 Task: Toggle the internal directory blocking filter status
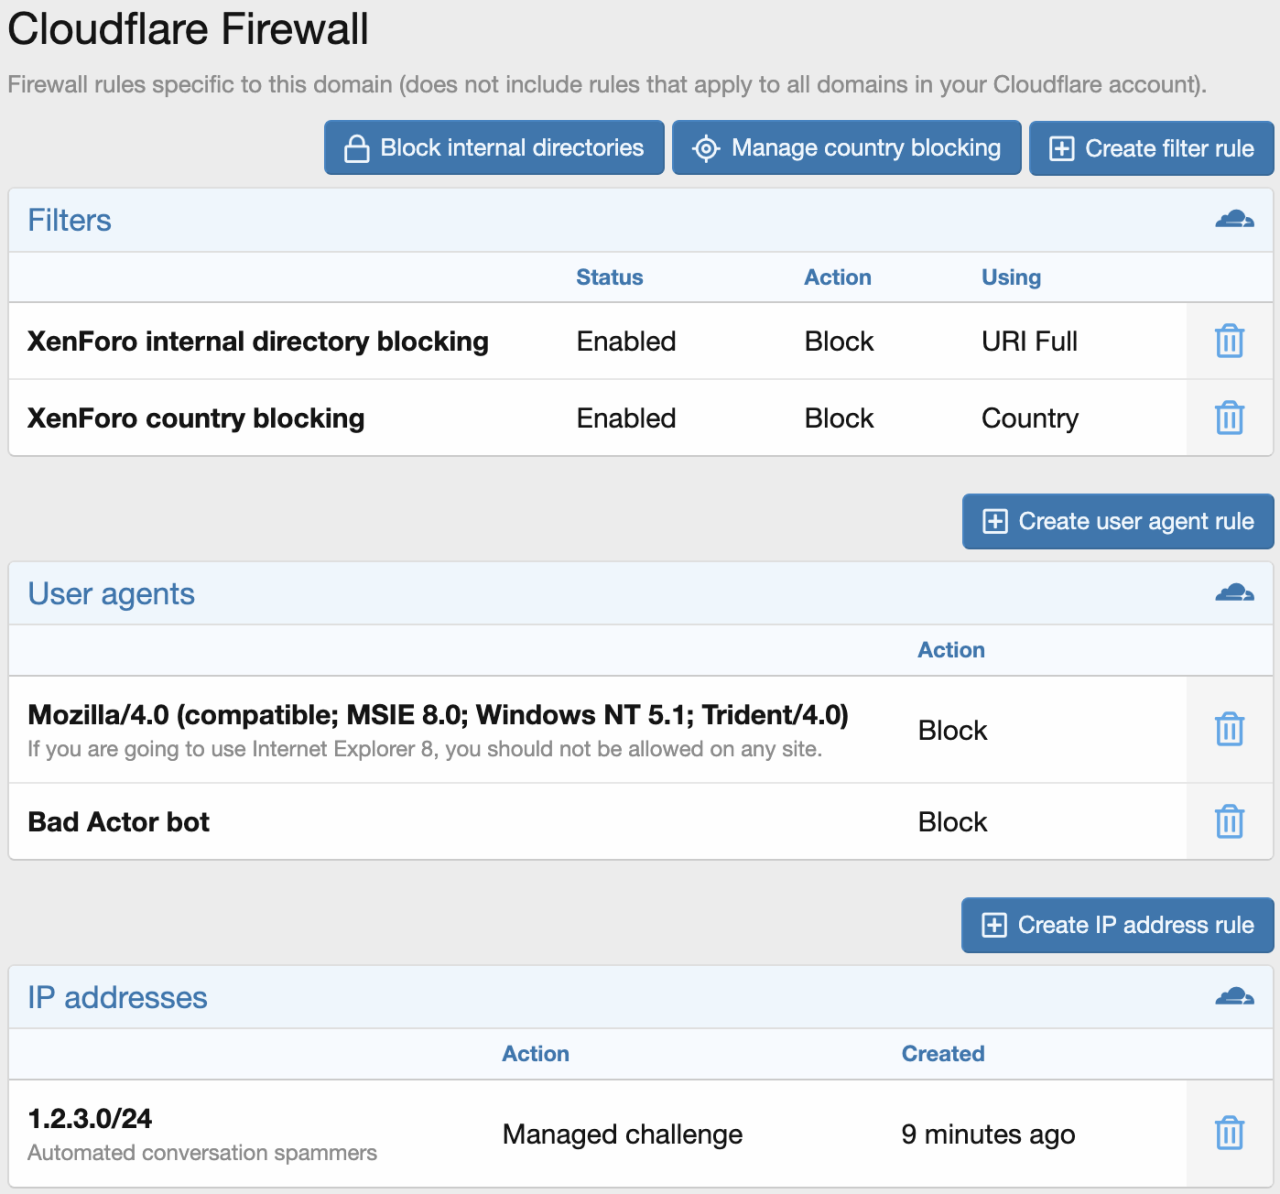tap(626, 341)
